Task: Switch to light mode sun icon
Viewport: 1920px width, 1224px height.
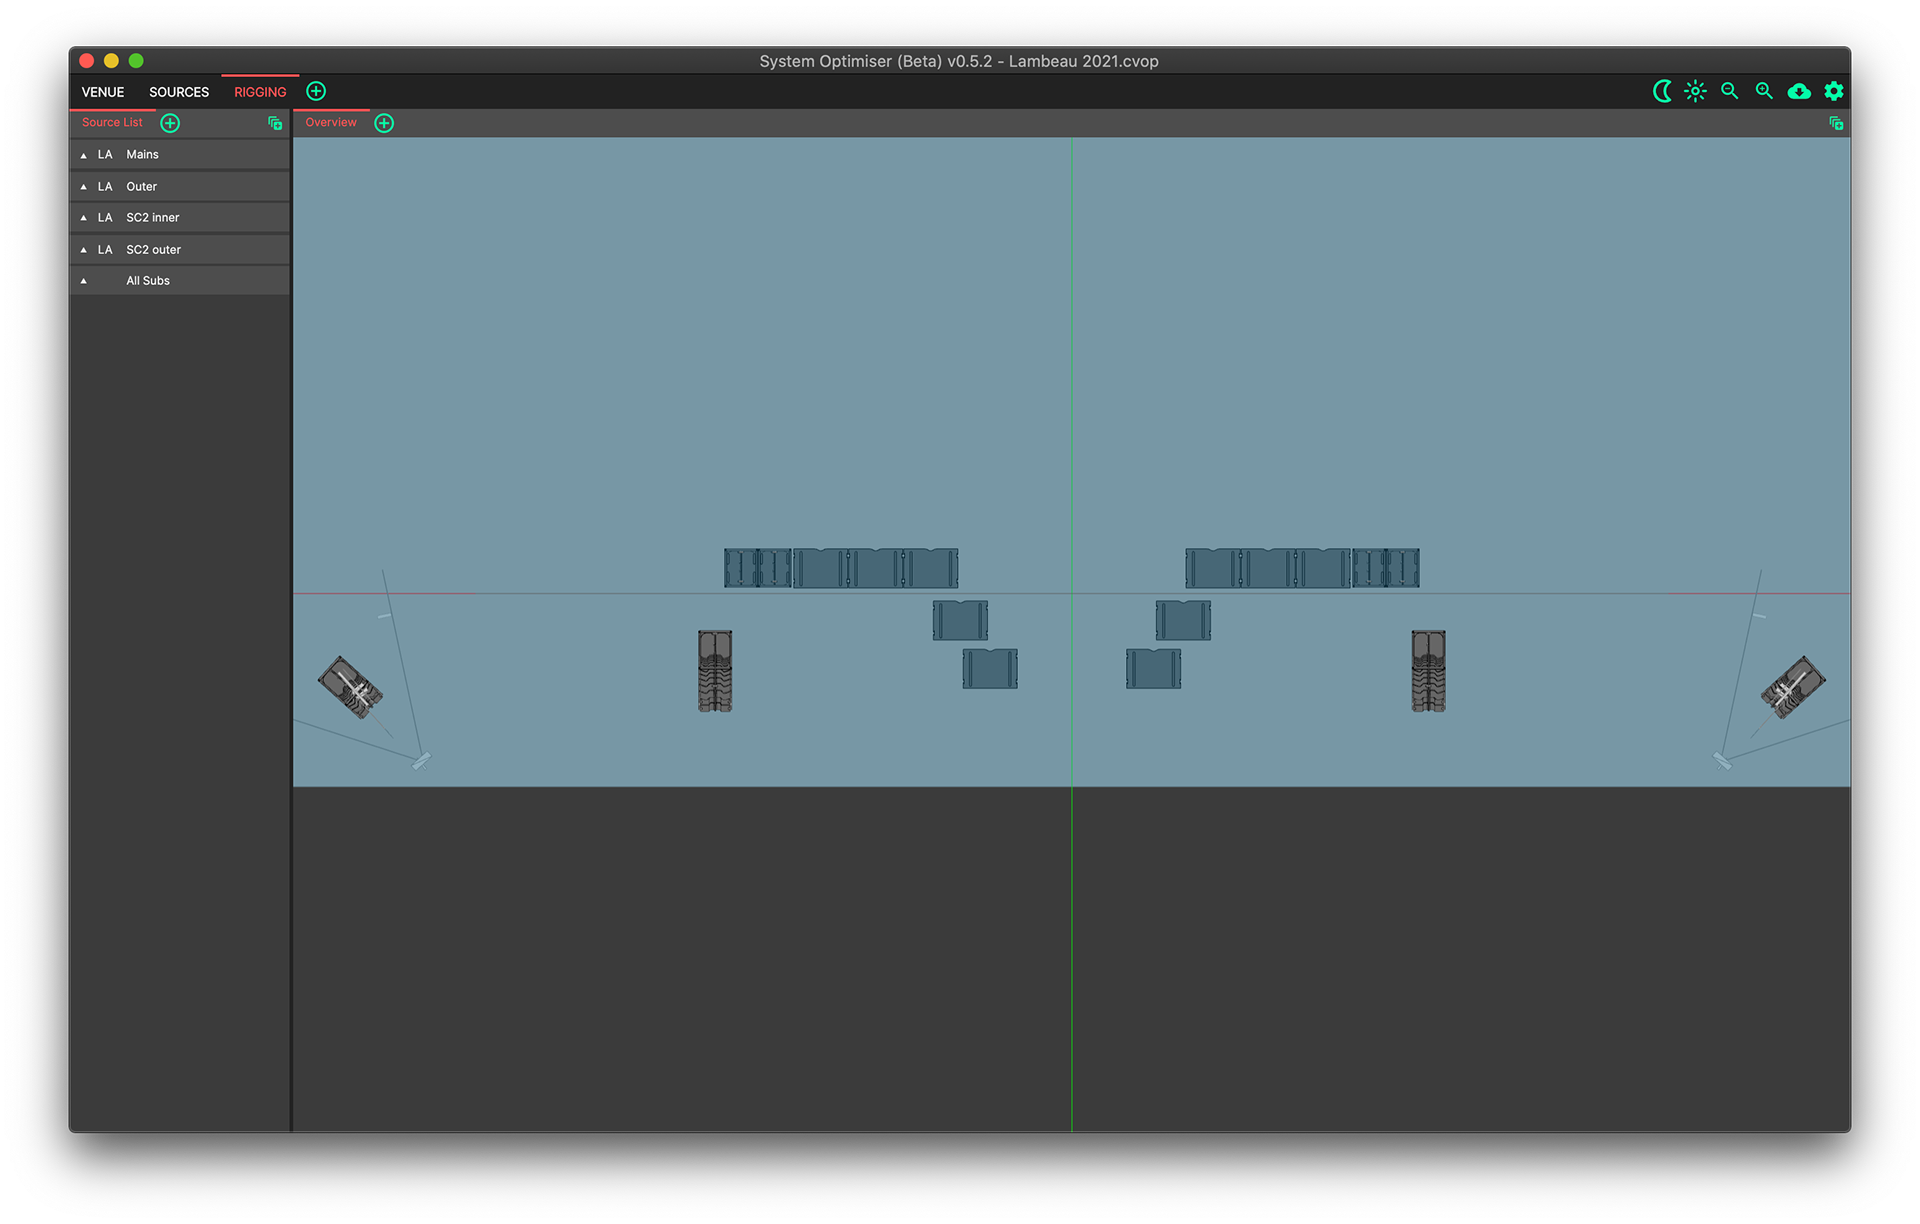Action: click(x=1695, y=91)
